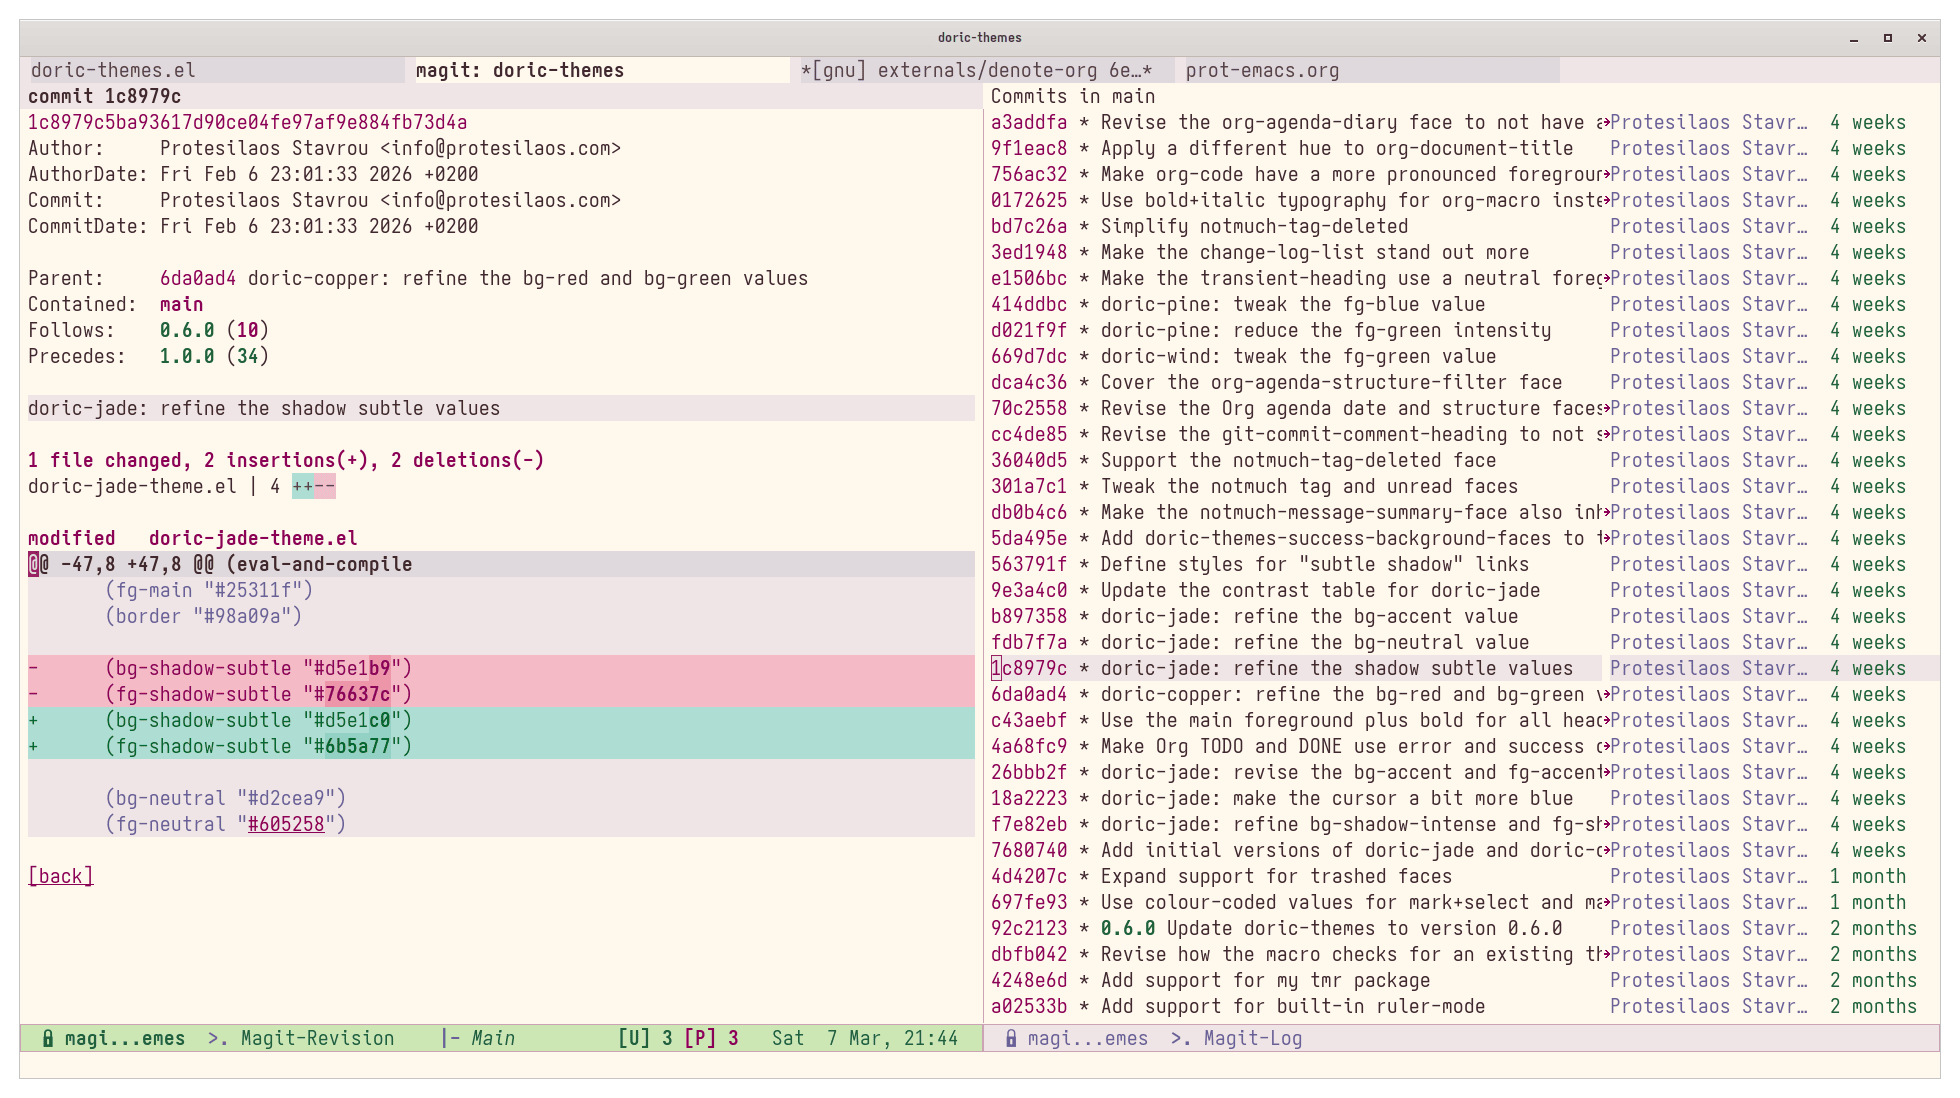Collapse the modified doric-jade-theme.el section
Screen dimensions: 1960x1098
(192, 538)
